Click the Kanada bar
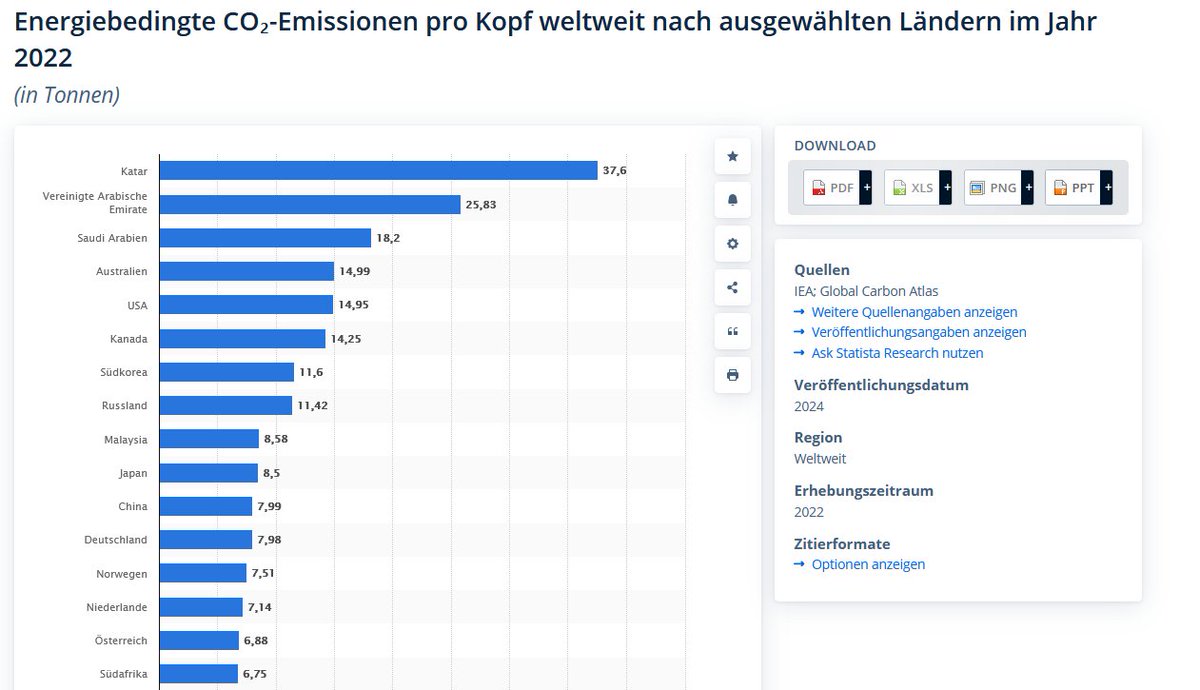 [x=242, y=338]
